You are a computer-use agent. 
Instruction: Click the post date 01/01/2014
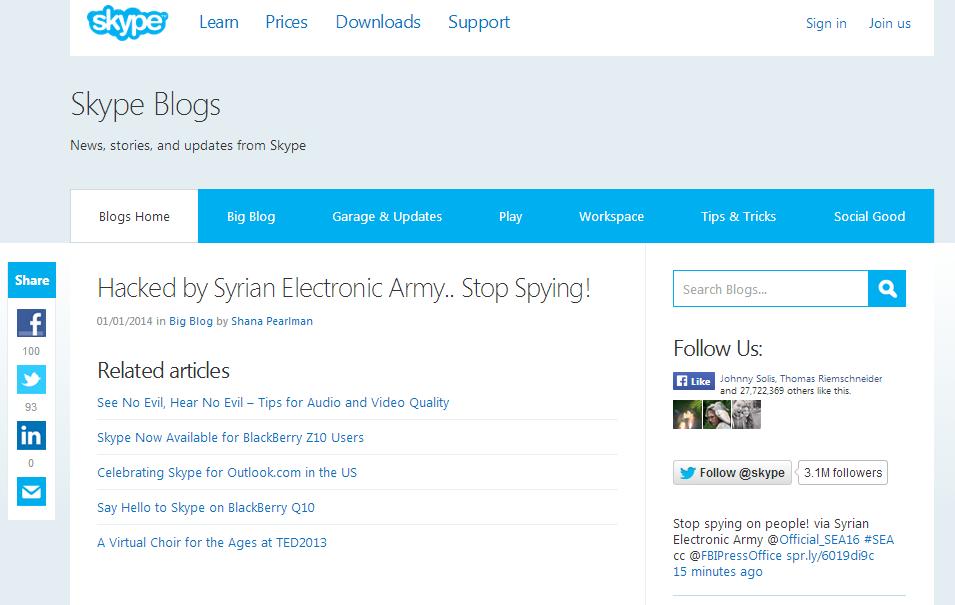click(x=124, y=321)
